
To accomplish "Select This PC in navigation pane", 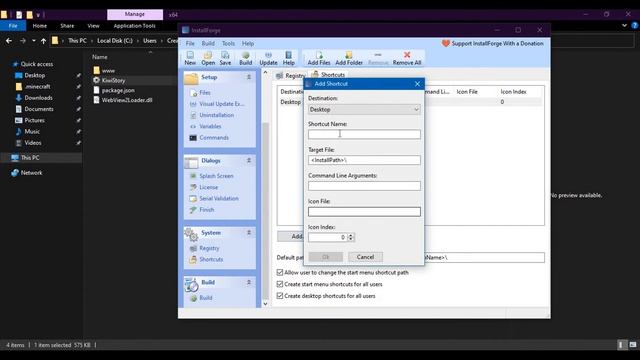I will (x=30, y=158).
